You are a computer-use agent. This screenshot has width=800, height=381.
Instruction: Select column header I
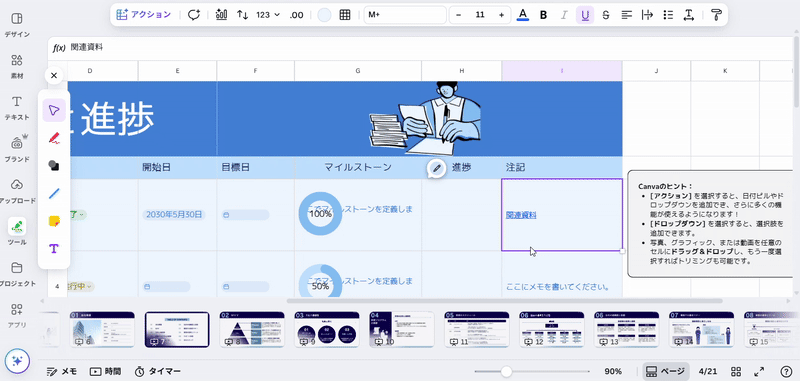click(562, 71)
